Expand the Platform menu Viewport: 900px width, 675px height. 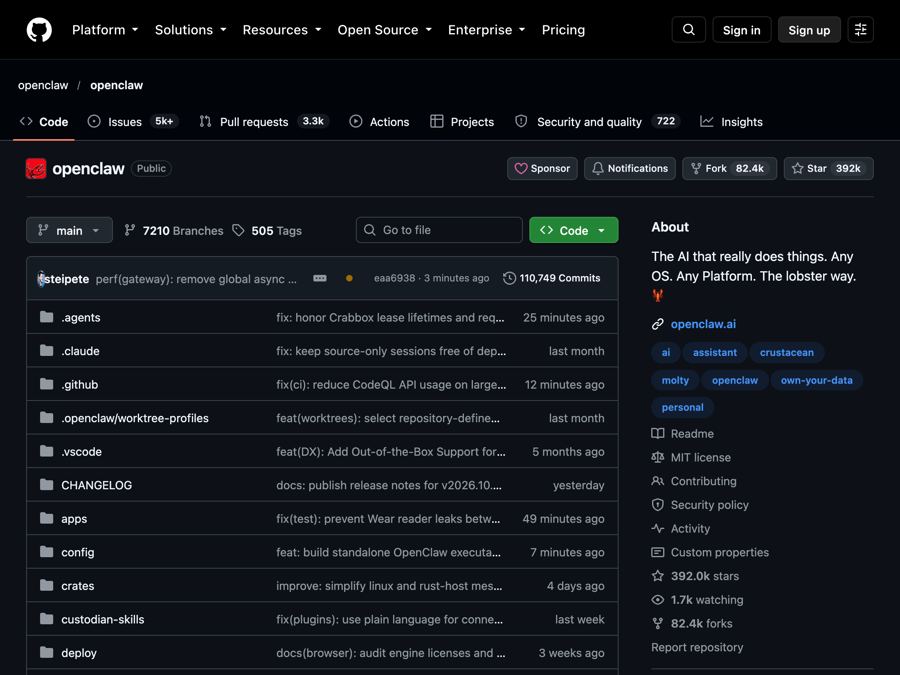[x=105, y=30]
